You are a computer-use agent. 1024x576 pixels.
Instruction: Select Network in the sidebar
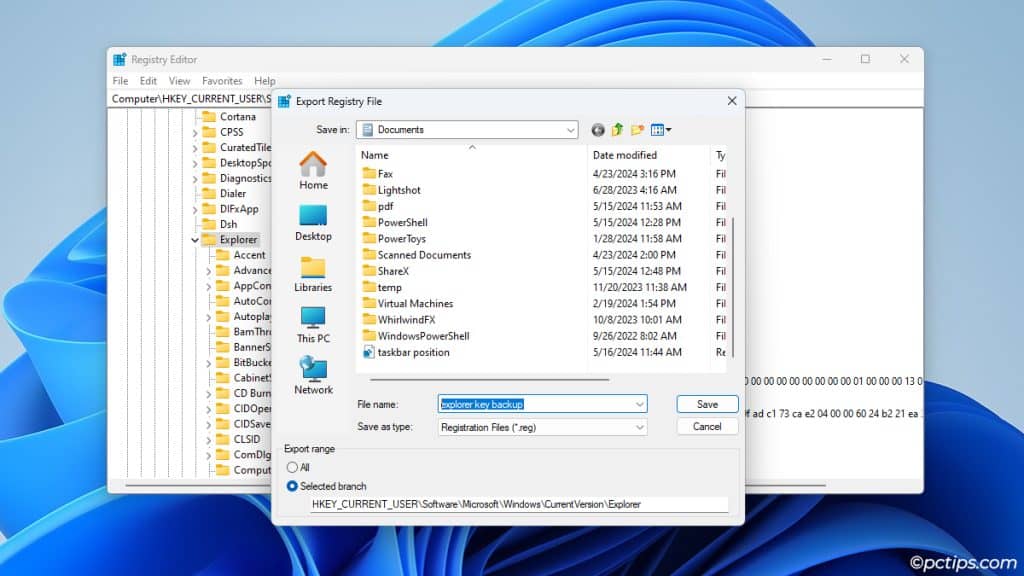coord(313,377)
